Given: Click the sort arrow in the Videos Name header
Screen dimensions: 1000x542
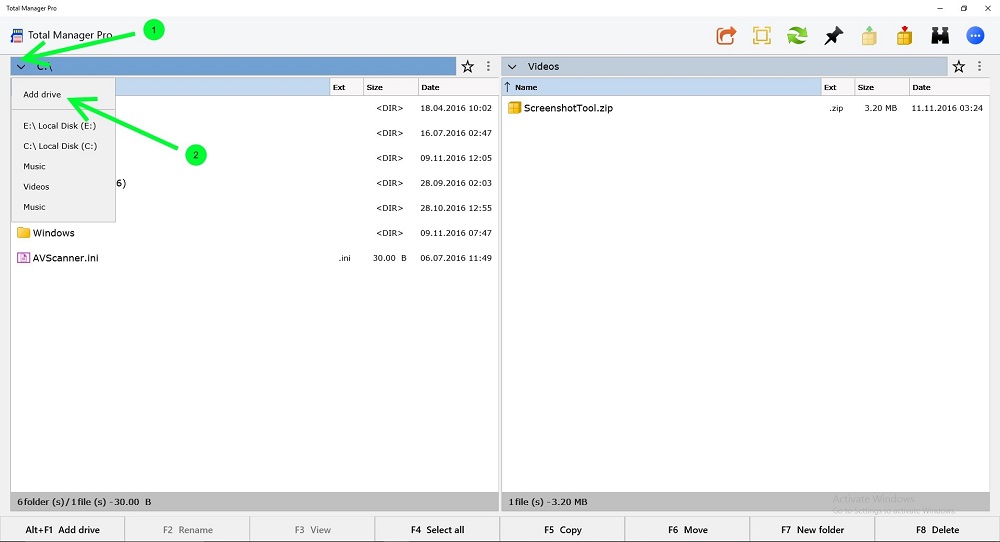Looking at the screenshot, I should 508,87.
